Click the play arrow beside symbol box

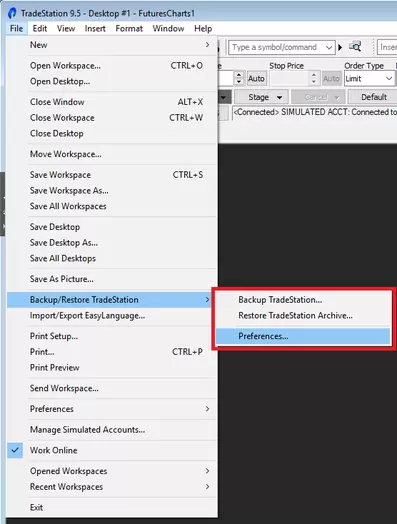[x=340, y=47]
